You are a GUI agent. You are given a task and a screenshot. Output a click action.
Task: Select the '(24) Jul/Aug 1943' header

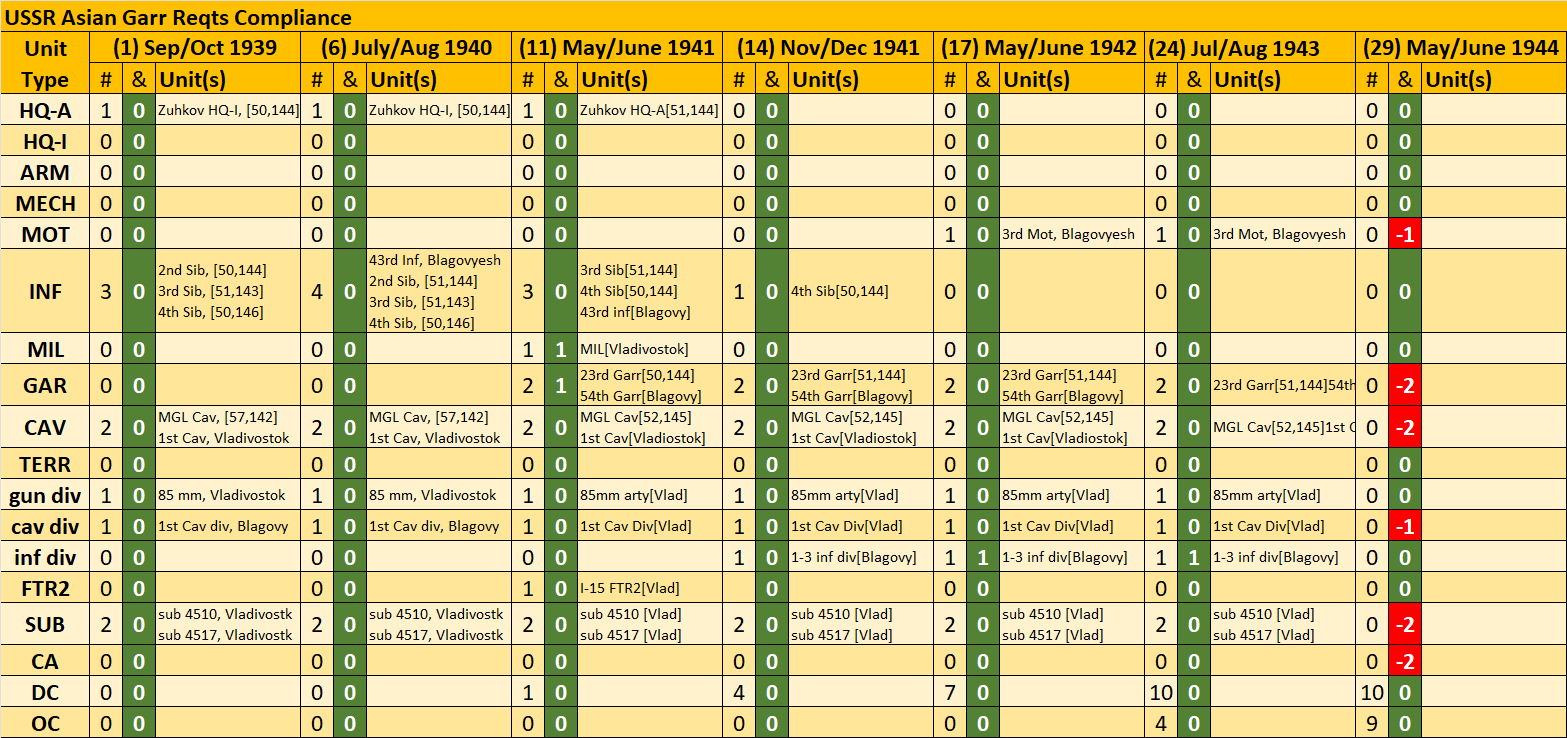point(1251,48)
